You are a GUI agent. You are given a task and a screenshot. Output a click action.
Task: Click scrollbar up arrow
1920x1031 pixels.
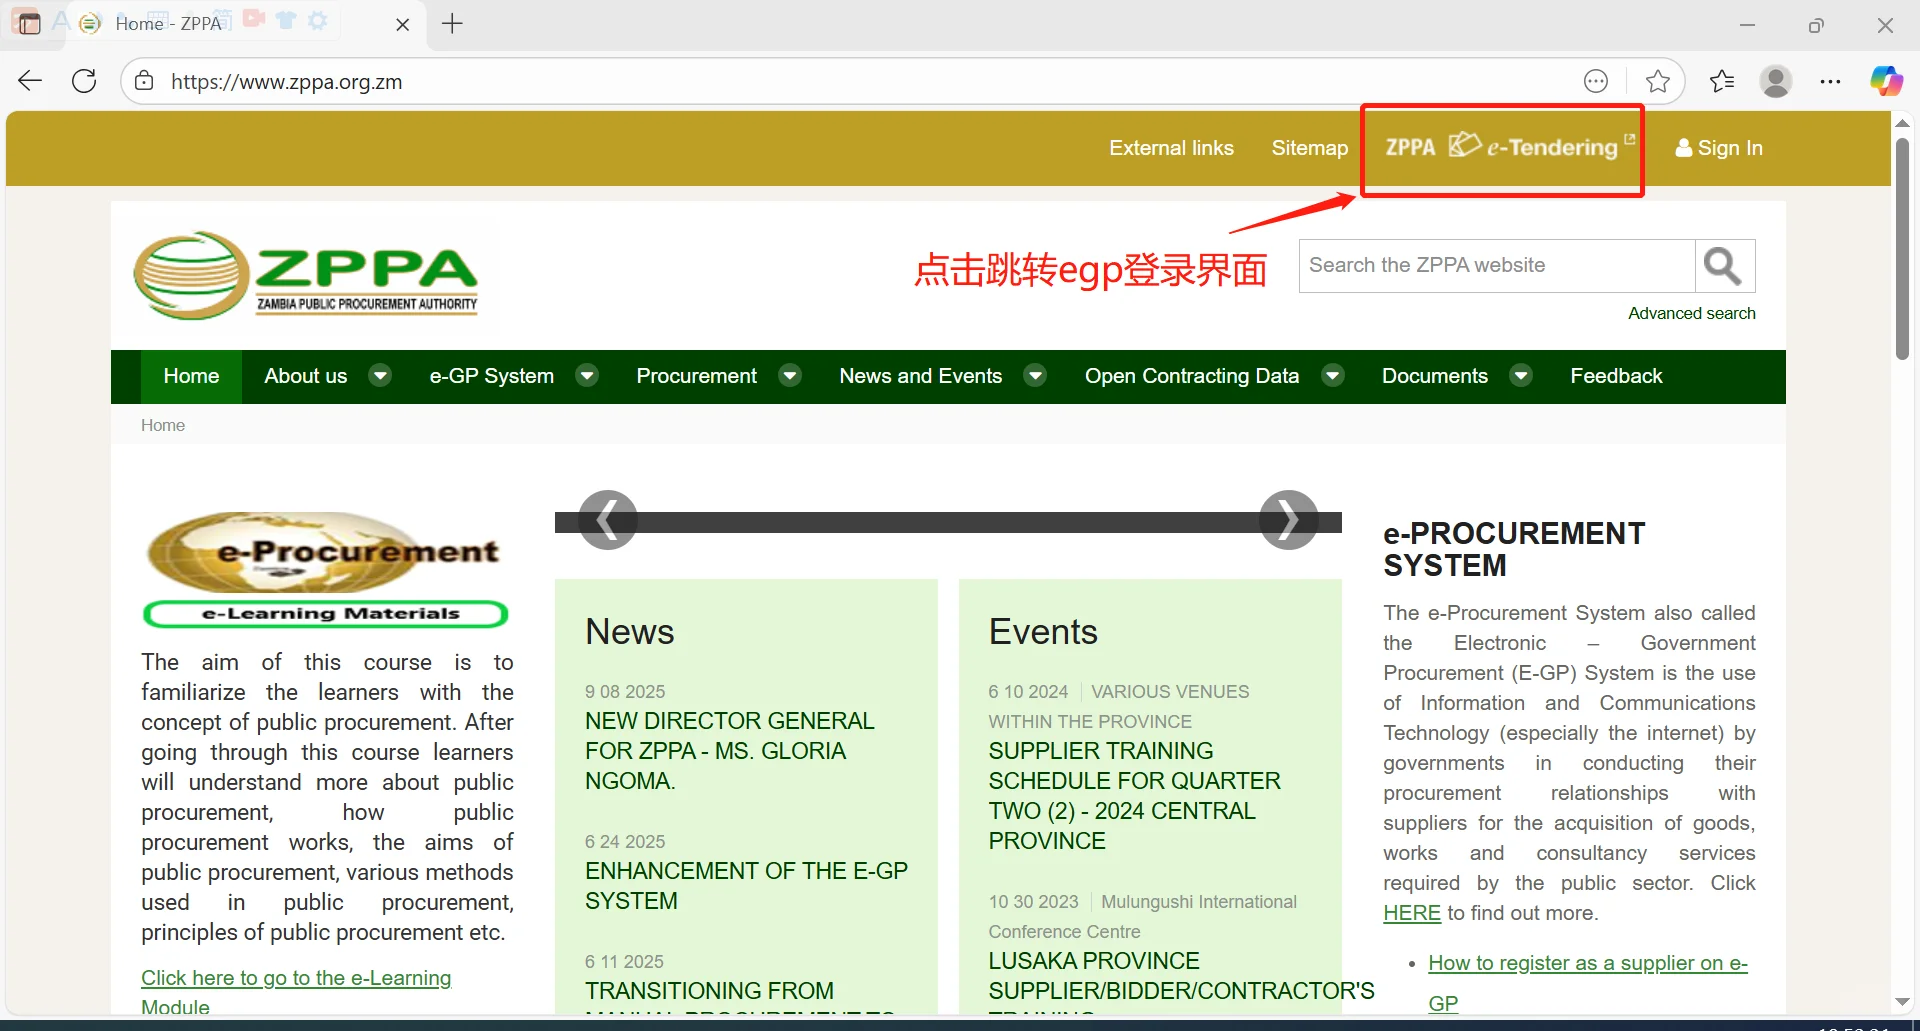(1902, 122)
